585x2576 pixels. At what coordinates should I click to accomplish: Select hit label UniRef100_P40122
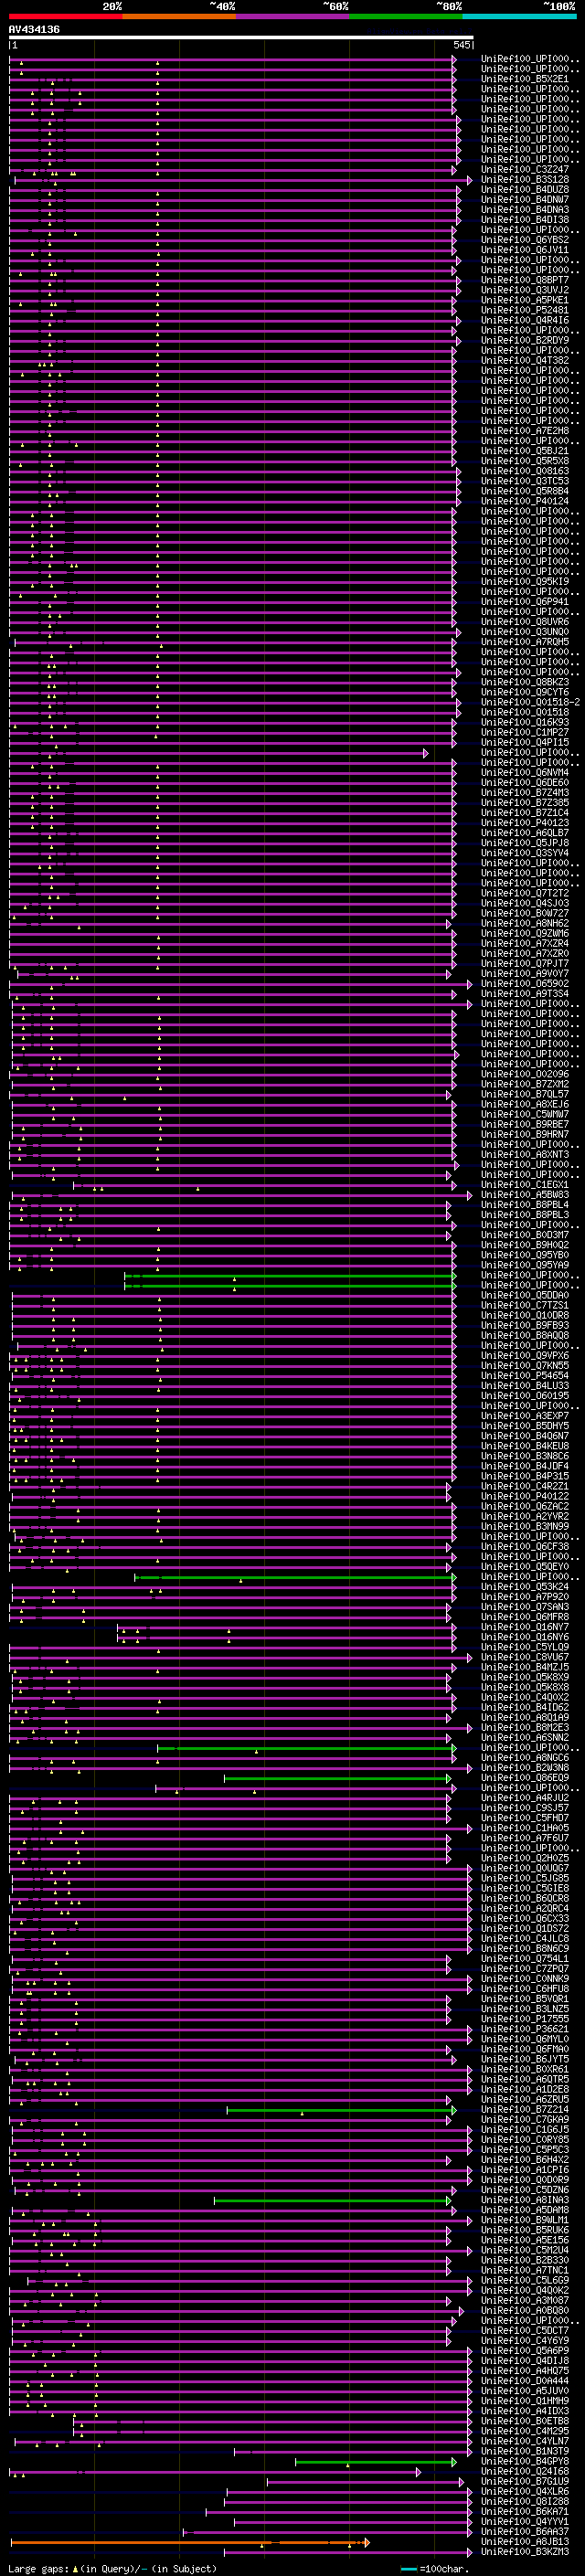pos(524,1497)
